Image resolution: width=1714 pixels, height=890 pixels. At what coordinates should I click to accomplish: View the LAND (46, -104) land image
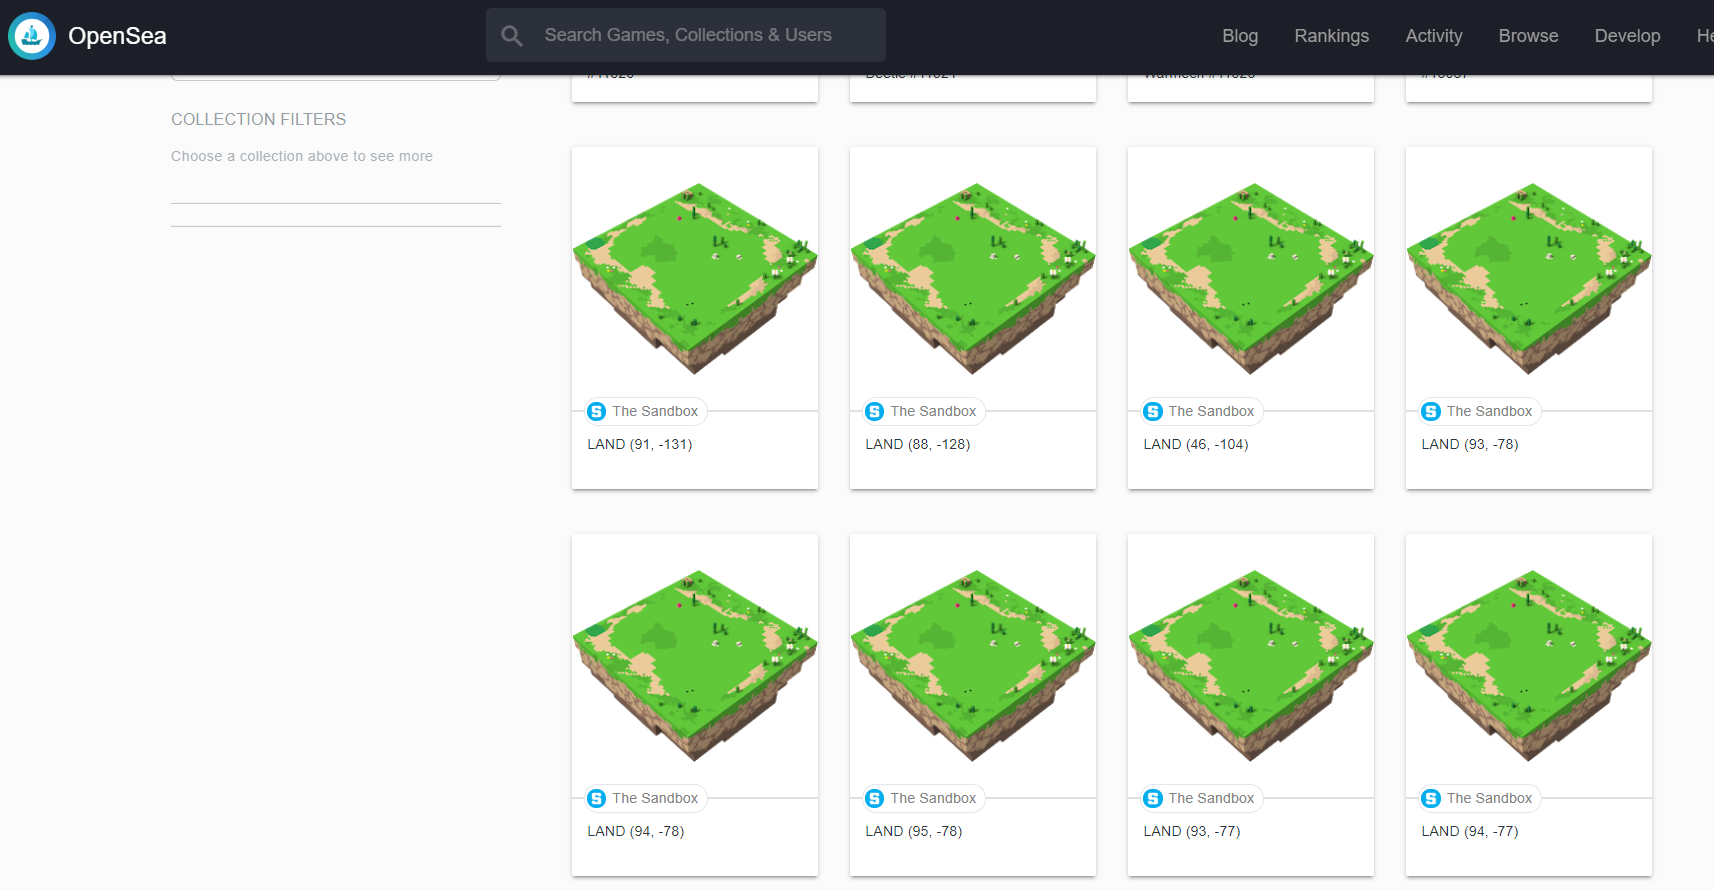[1251, 279]
